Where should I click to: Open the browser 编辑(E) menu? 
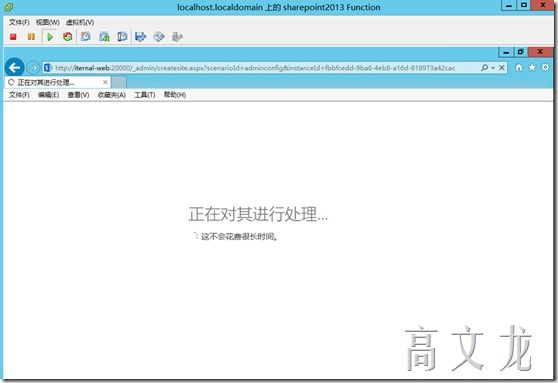click(x=48, y=95)
